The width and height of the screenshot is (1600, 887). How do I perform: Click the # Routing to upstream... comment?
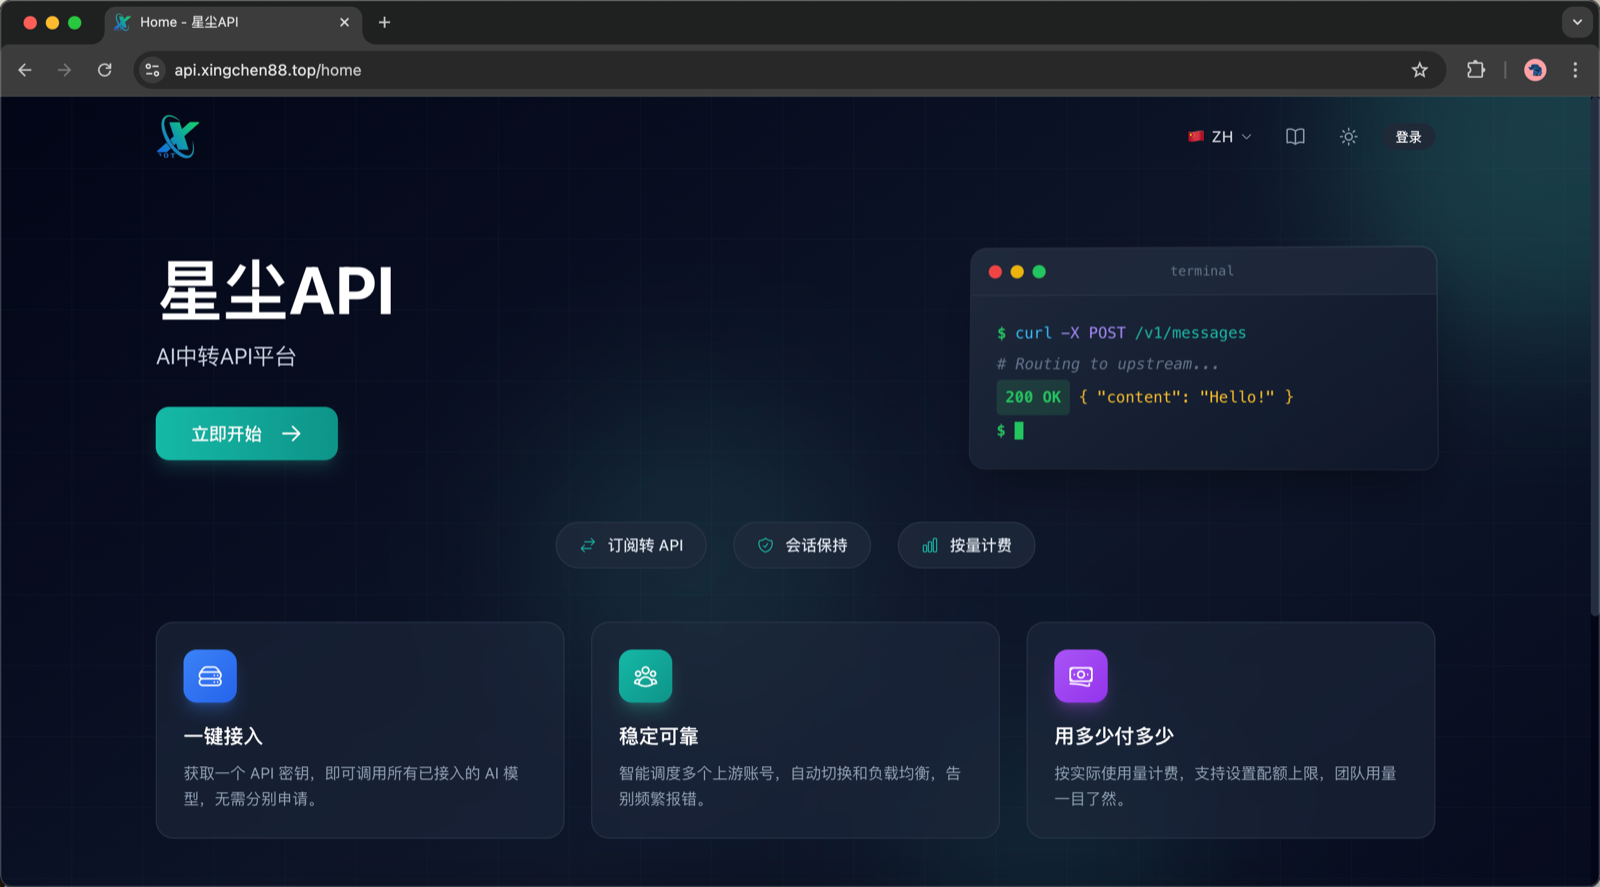1107,364
